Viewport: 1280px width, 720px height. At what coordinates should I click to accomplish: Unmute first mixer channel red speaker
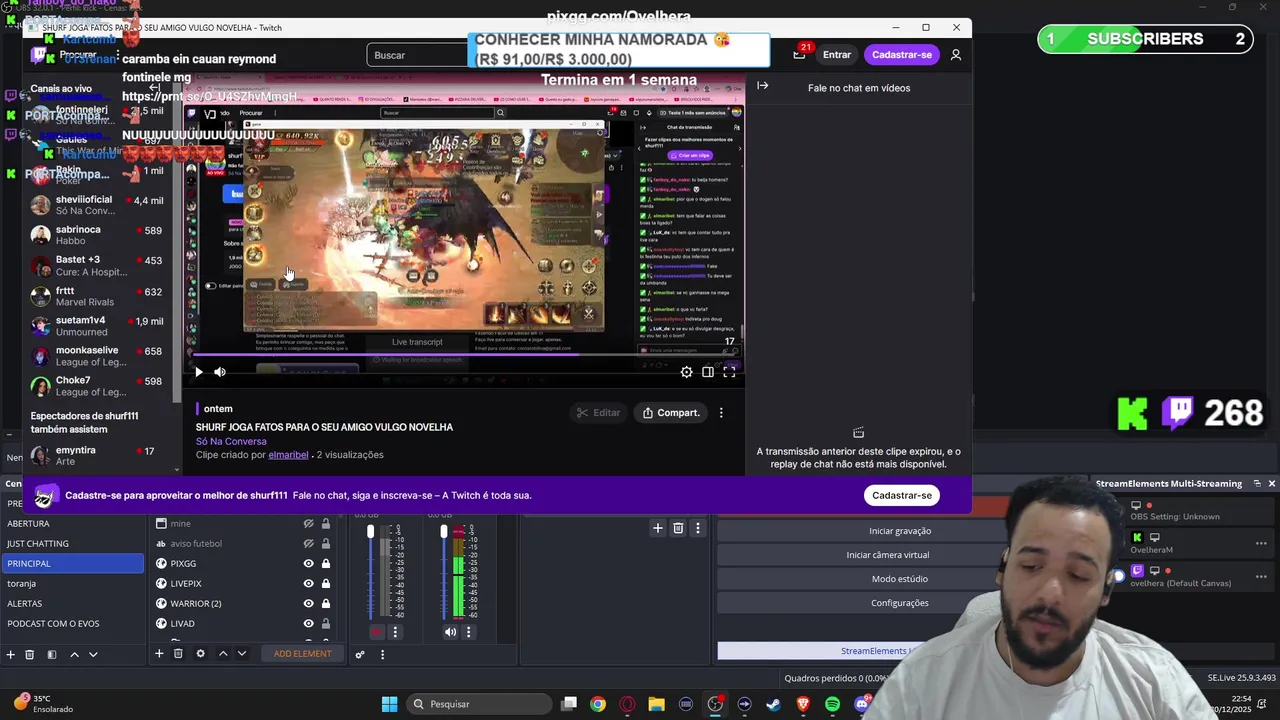(376, 631)
